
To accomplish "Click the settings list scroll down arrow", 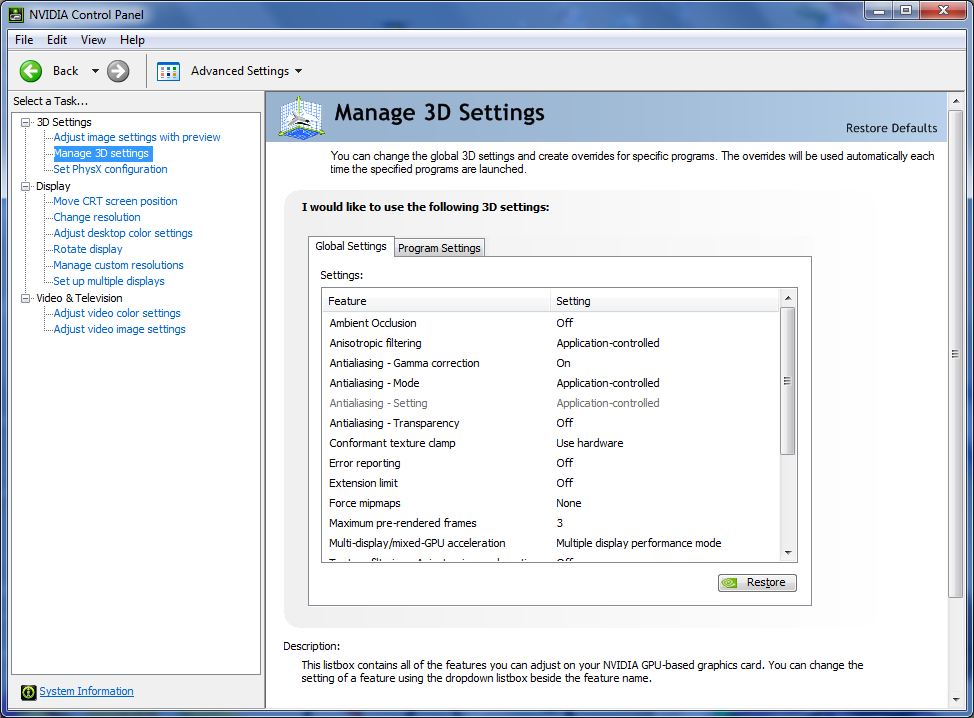I will (x=788, y=552).
